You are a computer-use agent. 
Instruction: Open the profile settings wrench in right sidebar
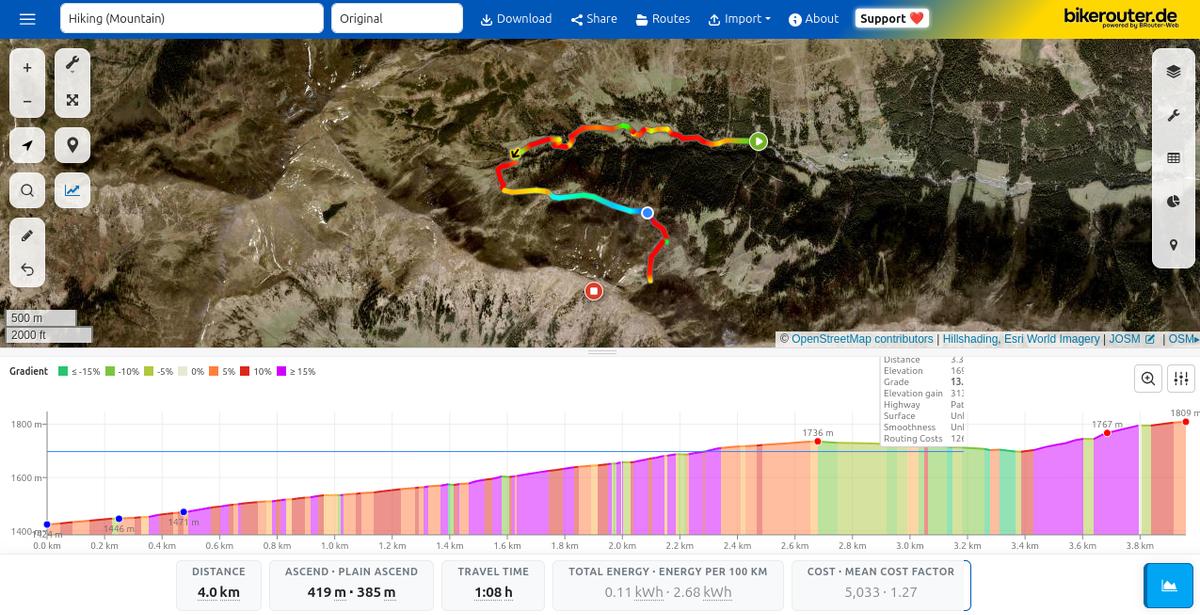click(1174, 115)
